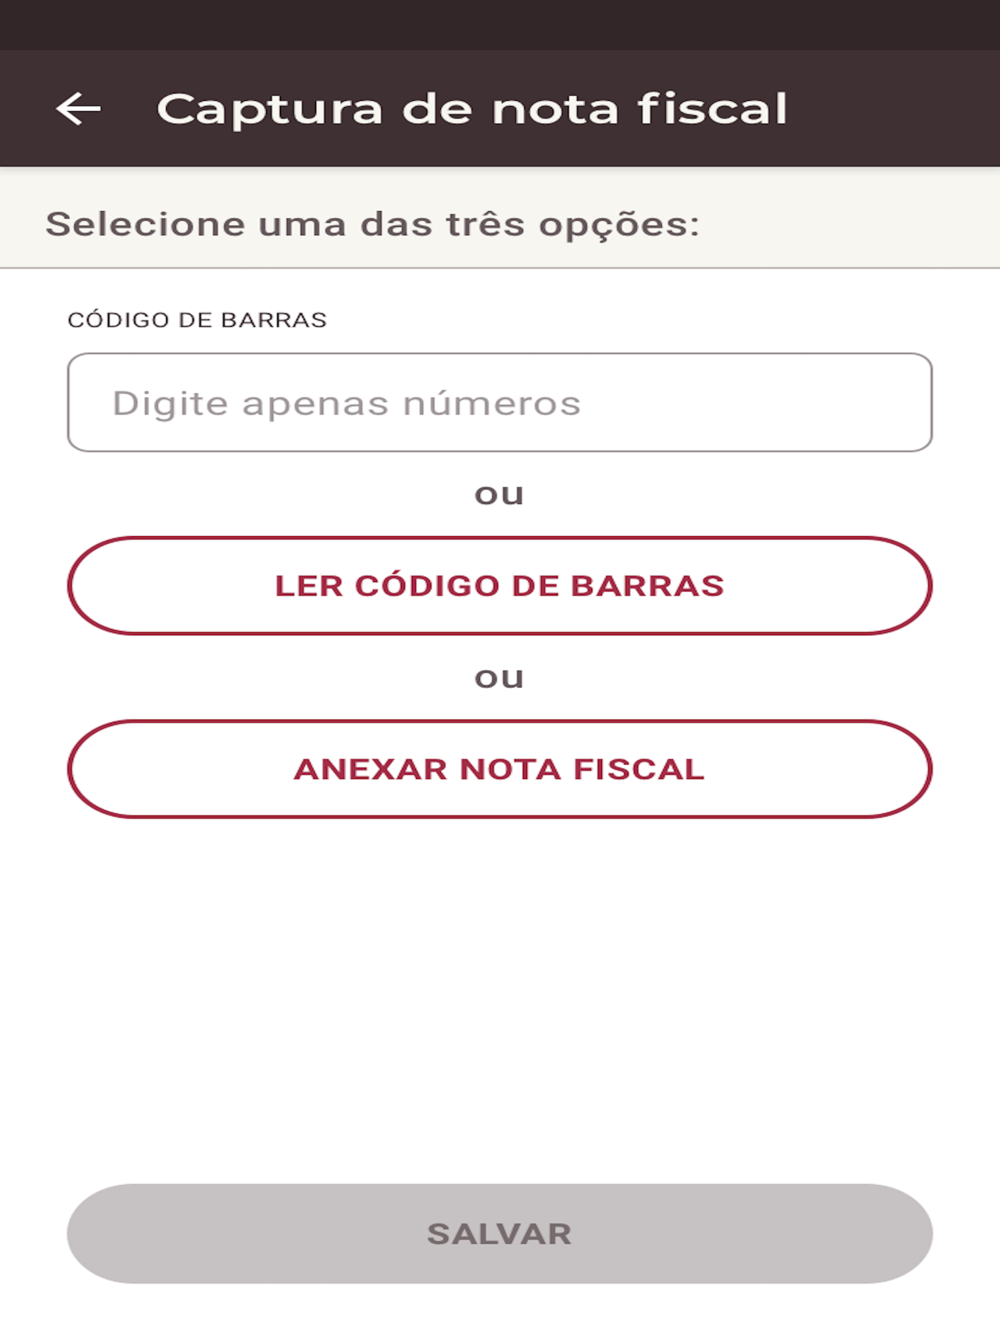Viewport: 1000px width, 1334px height.
Task: Click the dark status bar strip
Action: [x=500, y=24]
